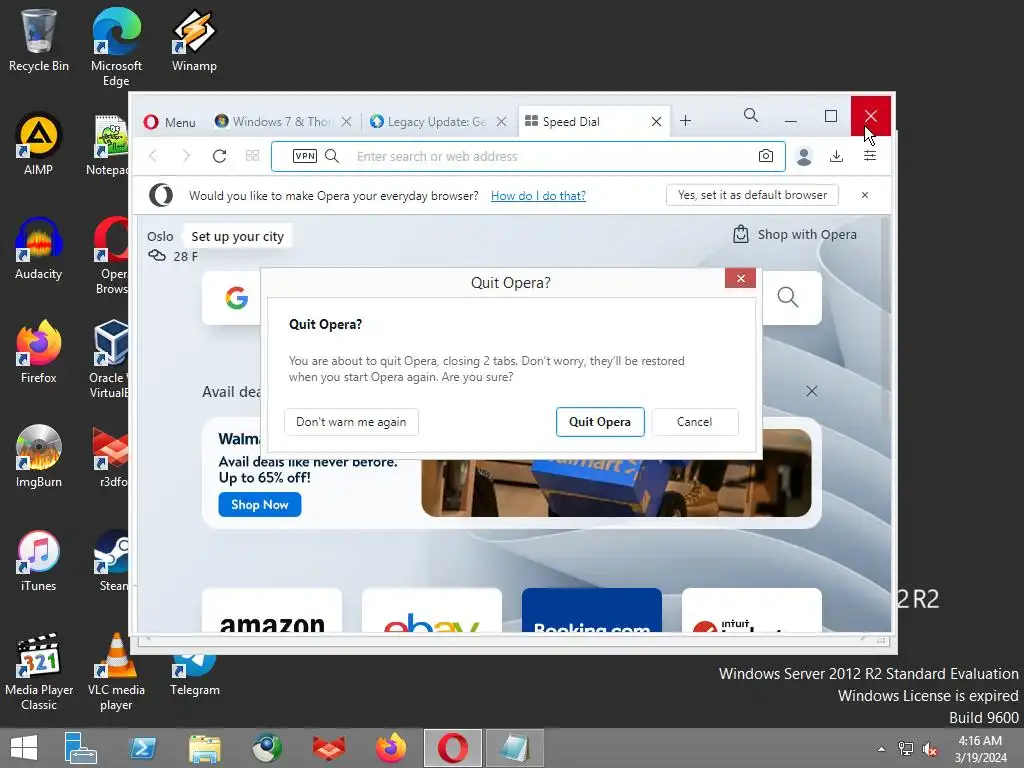This screenshot has width=1024, height=768.
Task: Reload the page in Opera
Action: tap(219, 156)
